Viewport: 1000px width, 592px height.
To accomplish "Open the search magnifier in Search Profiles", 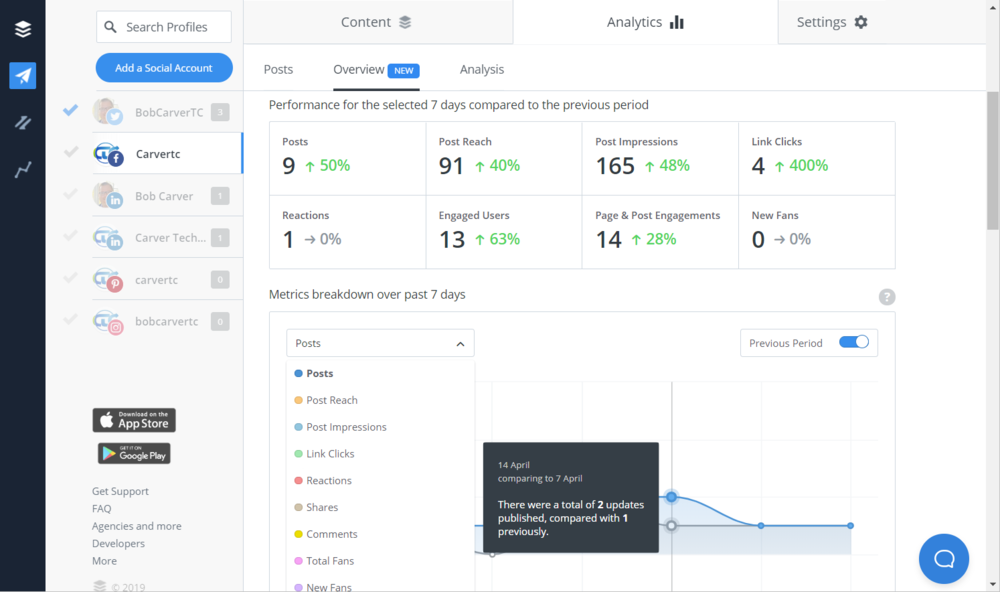I will (x=111, y=27).
